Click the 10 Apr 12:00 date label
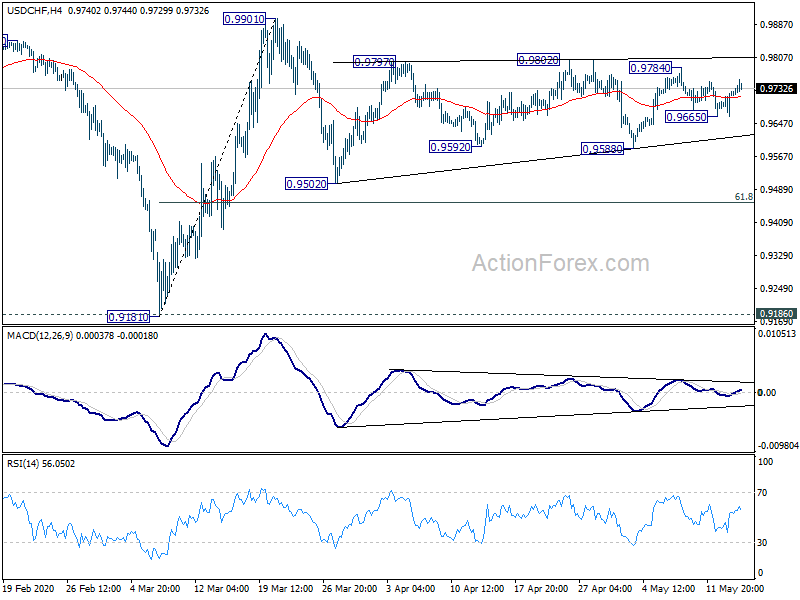800x600 pixels. (477, 588)
